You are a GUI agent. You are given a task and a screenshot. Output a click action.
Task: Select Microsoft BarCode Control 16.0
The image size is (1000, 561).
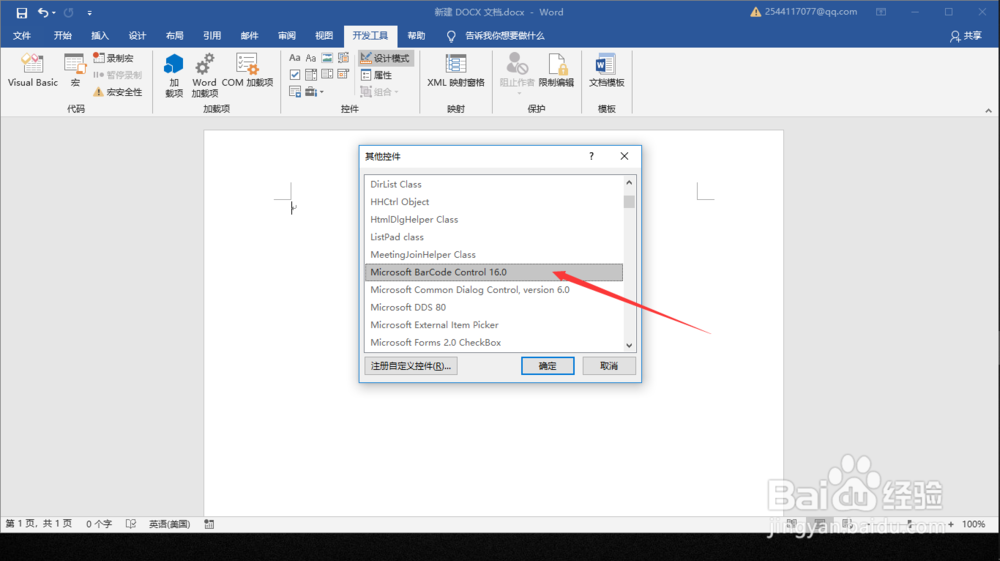click(494, 272)
